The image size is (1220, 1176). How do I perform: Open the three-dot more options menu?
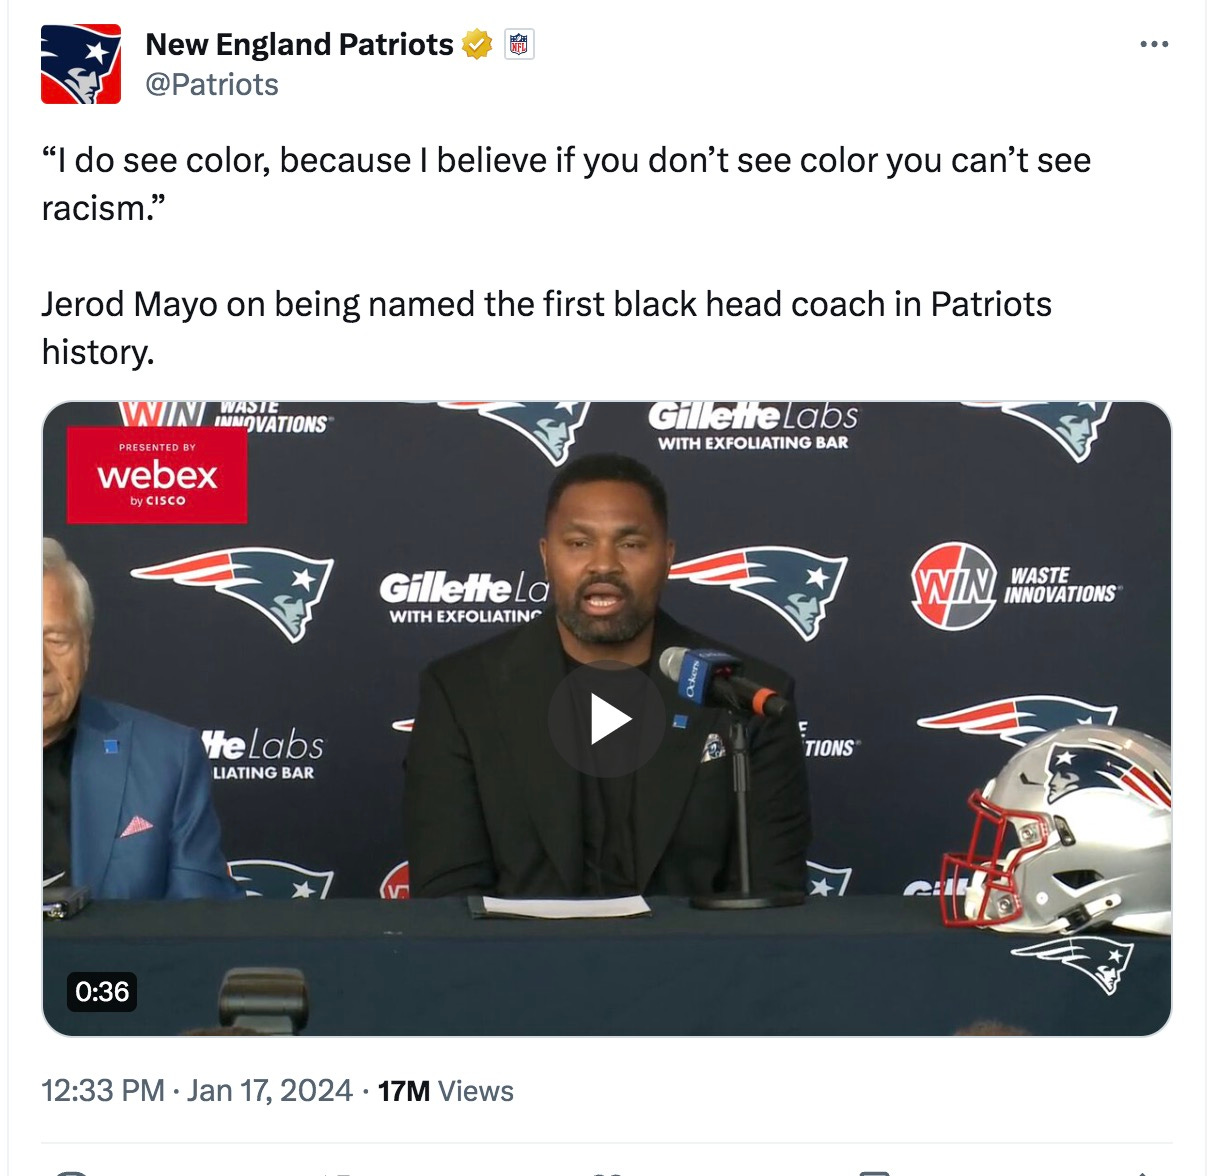(x=1154, y=44)
